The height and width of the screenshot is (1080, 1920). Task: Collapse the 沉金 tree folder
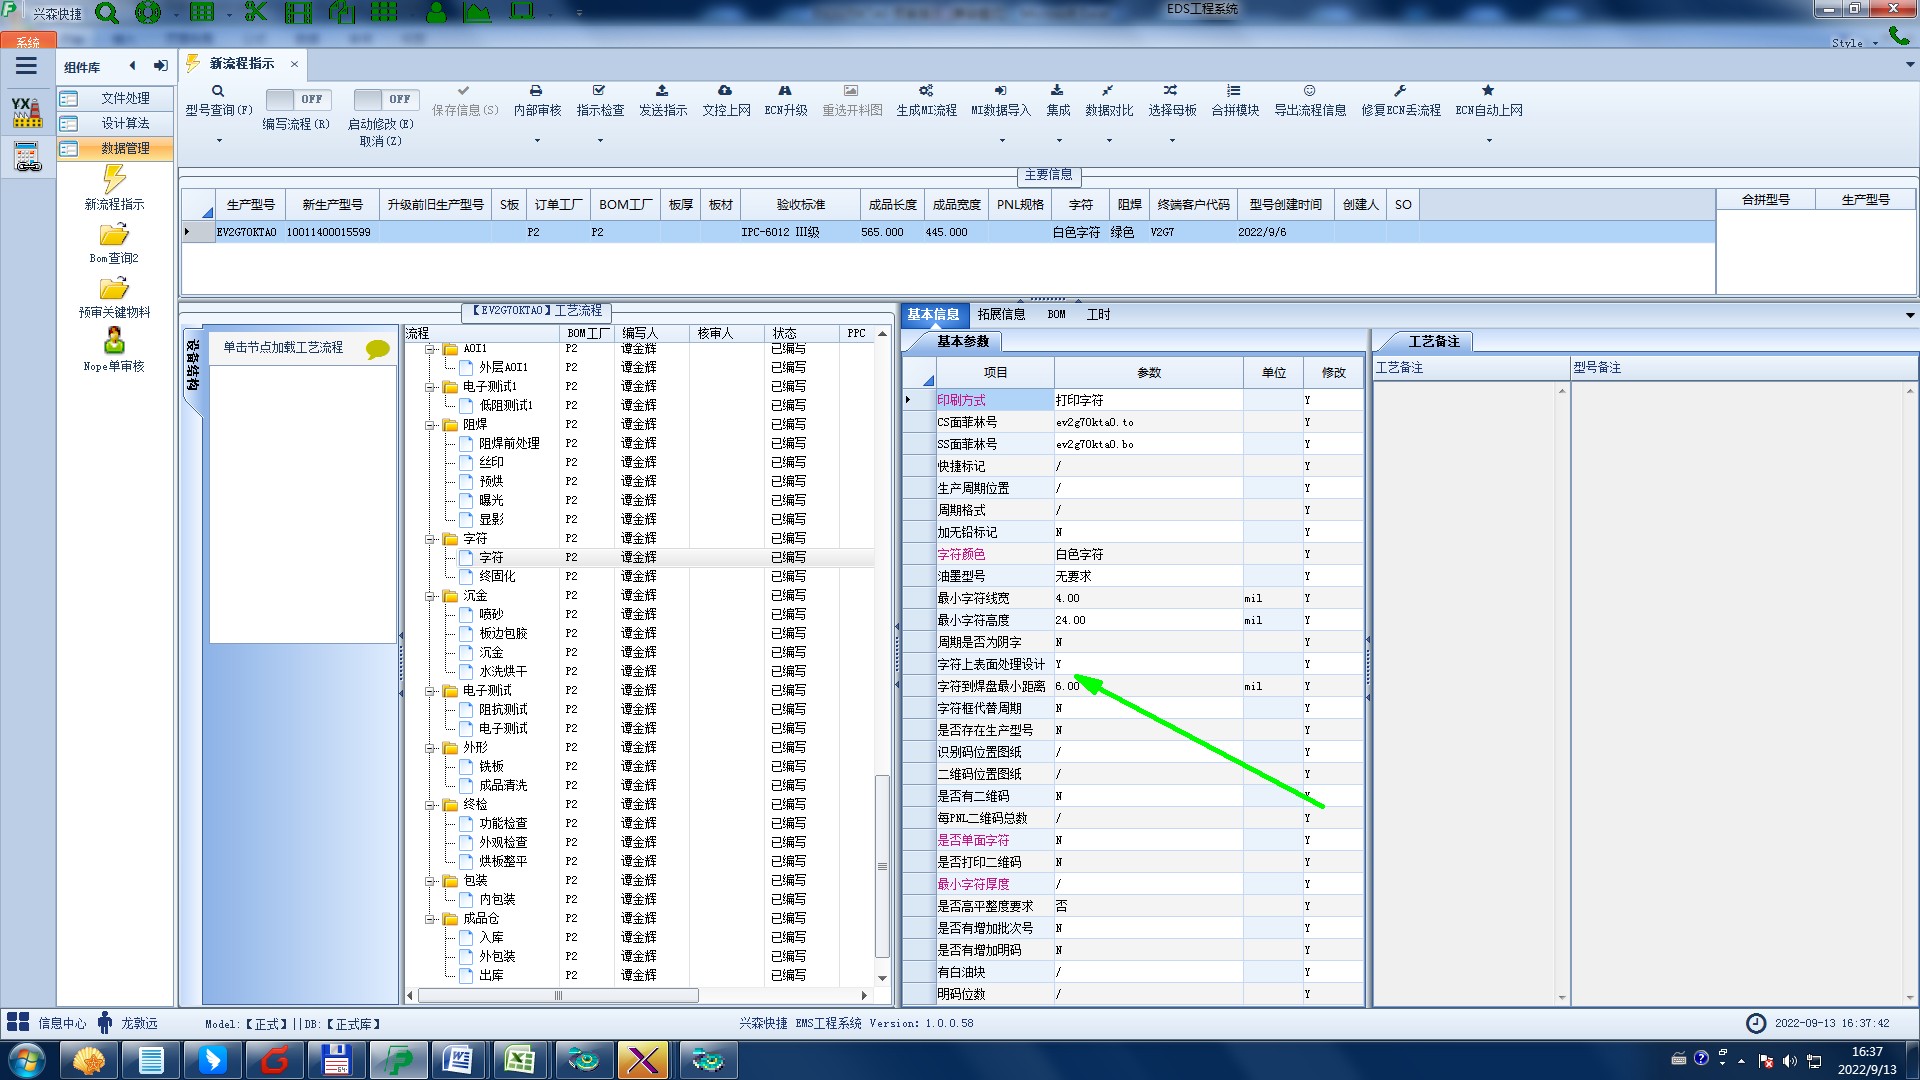[x=431, y=596]
